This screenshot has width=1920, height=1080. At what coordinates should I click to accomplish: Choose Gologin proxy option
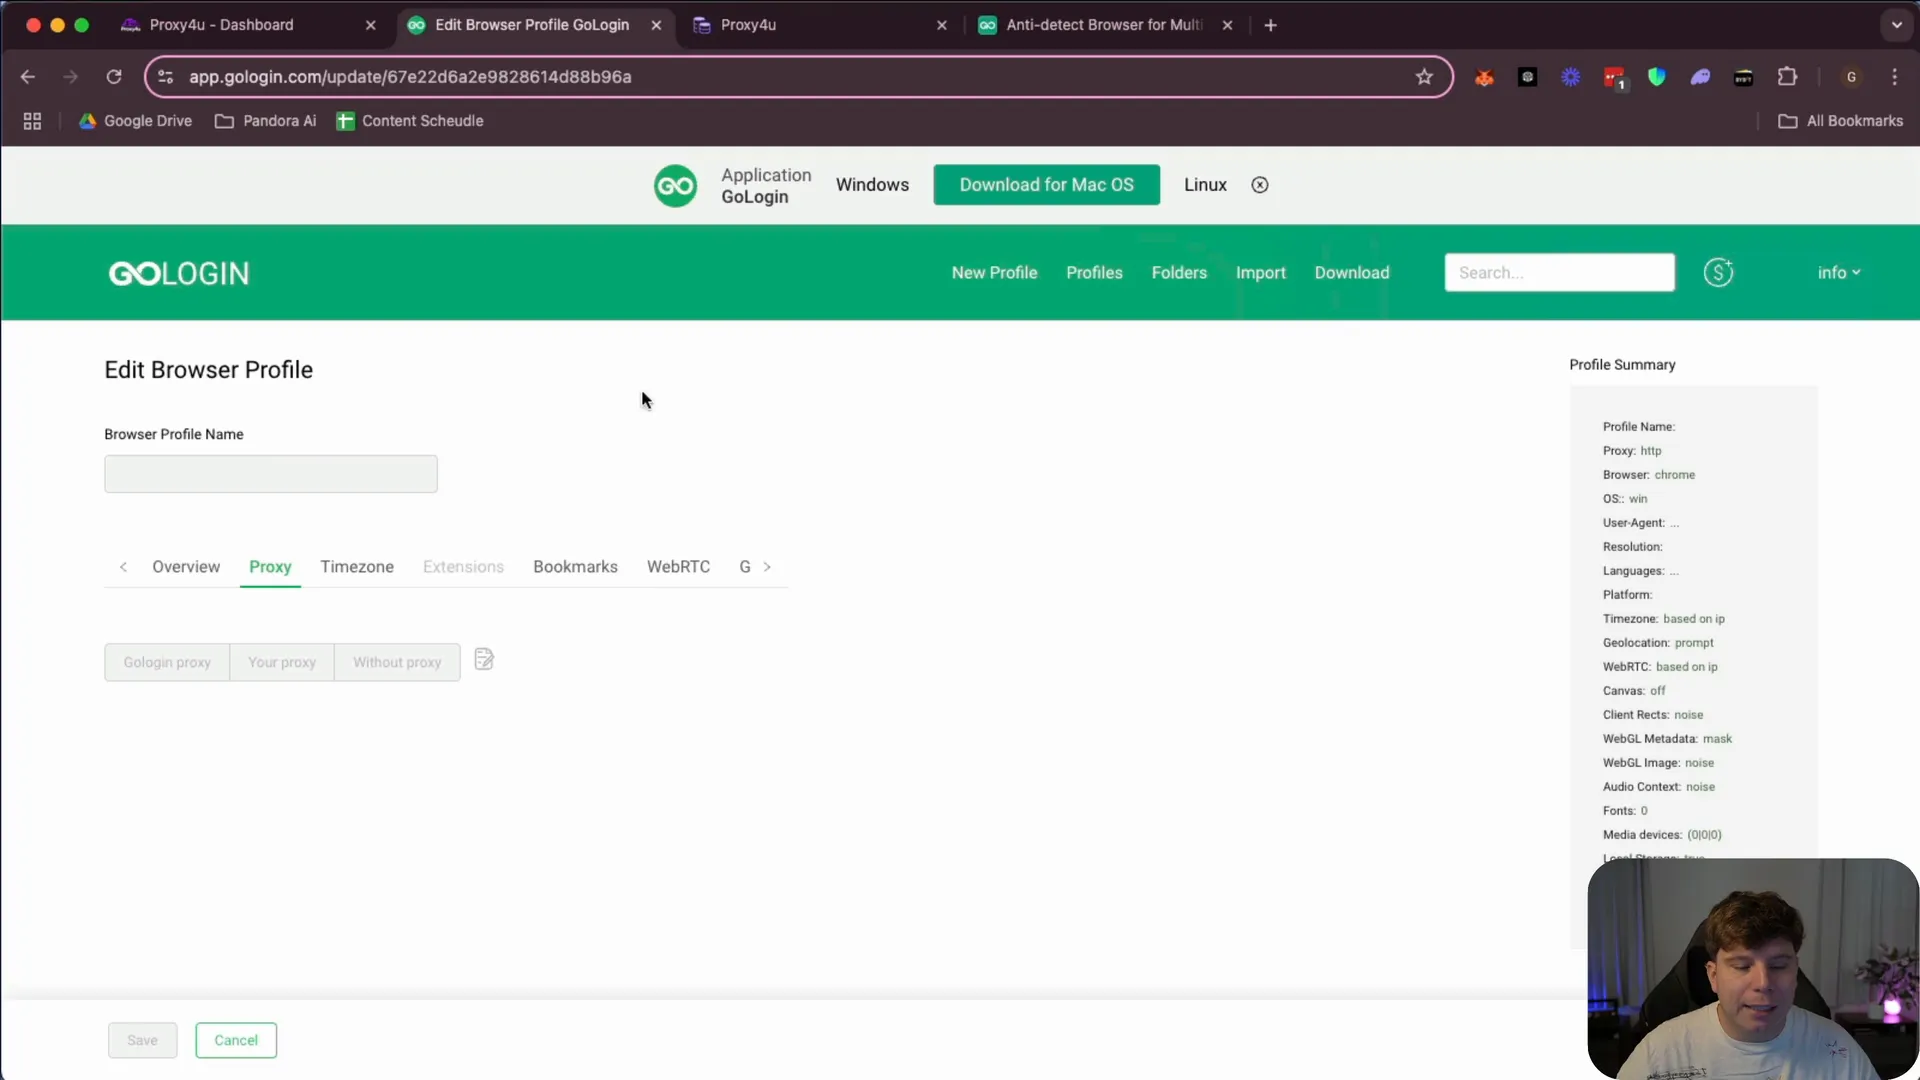[x=167, y=662]
